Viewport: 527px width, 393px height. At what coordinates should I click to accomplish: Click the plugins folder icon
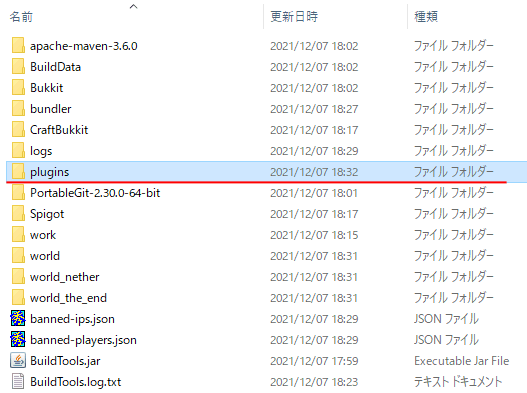click(18, 171)
